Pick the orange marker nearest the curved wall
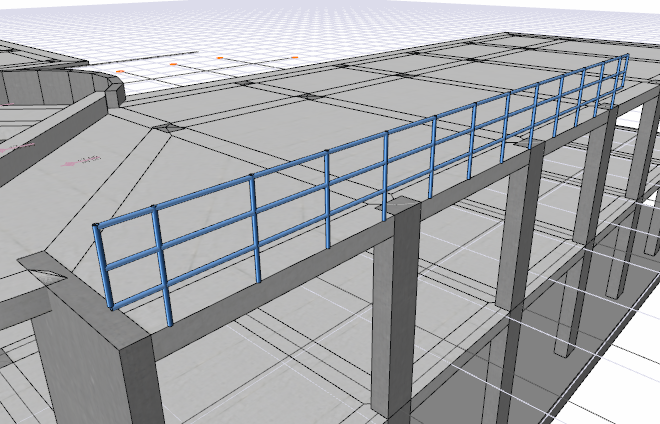Screen dimensions: 660x424 pos(120,72)
